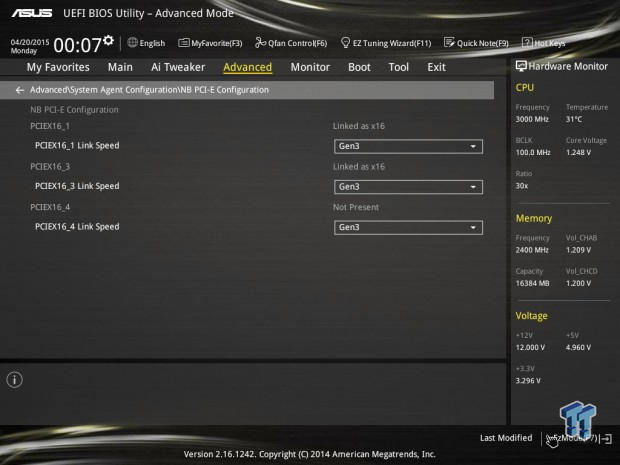Click Vol_CHAB value 1.209 V
Image resolution: width=620 pixels, height=465 pixels.
[578, 250]
